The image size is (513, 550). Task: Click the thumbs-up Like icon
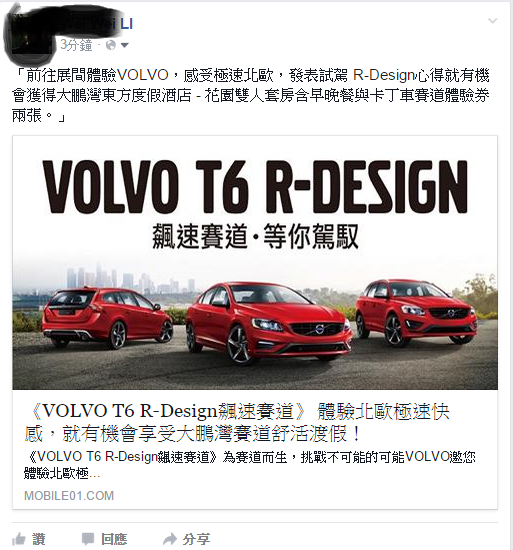coord(19,539)
